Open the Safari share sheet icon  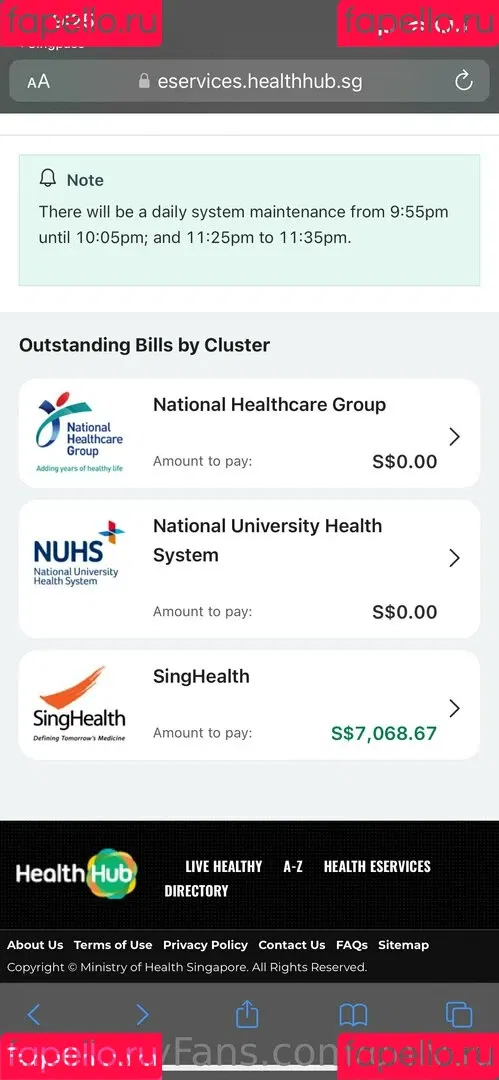(247, 1013)
